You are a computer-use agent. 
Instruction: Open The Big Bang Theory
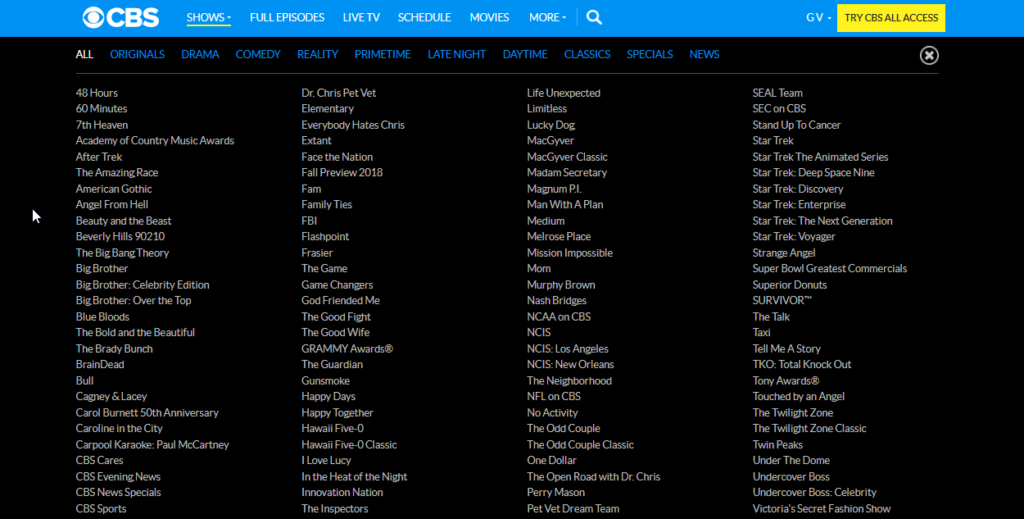point(122,253)
